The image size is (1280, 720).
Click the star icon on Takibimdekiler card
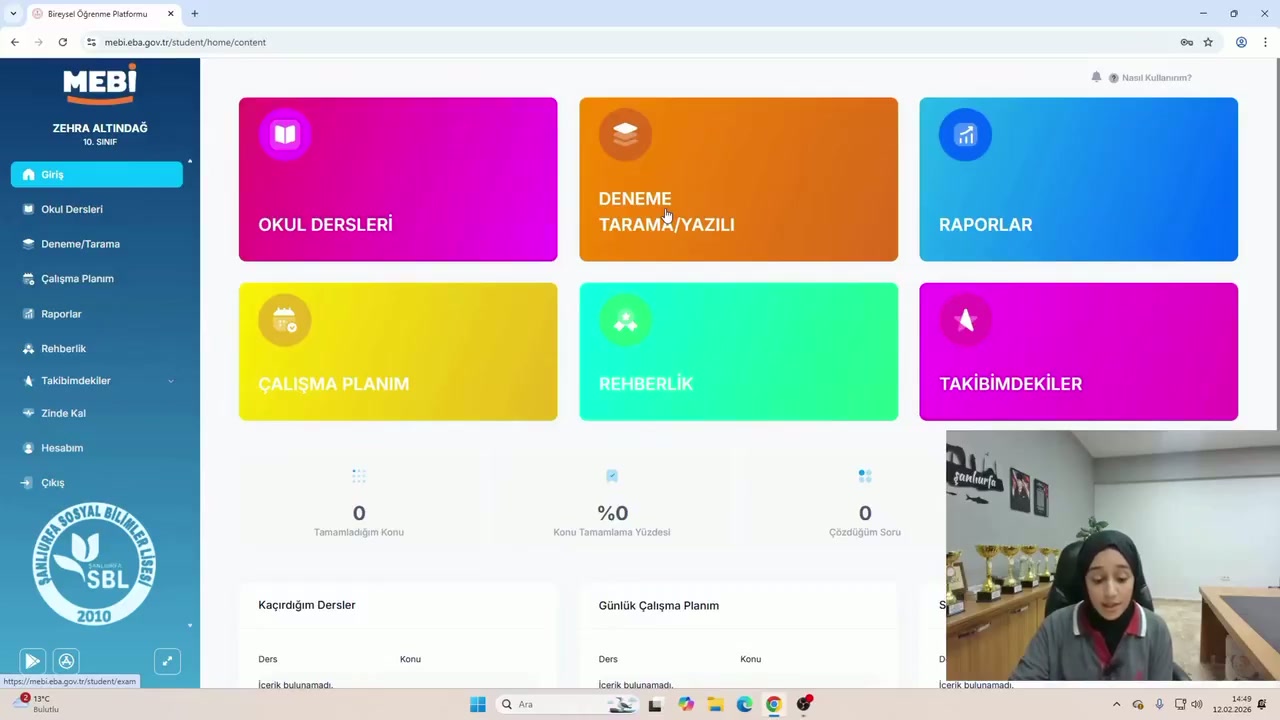(x=965, y=320)
